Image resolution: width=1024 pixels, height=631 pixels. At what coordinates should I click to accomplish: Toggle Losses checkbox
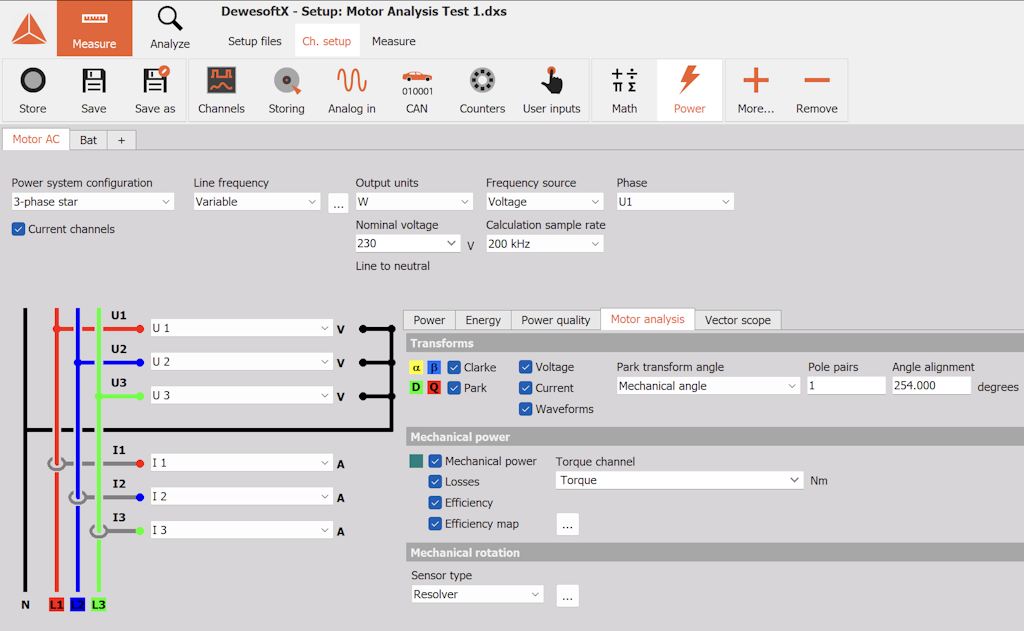(x=435, y=482)
